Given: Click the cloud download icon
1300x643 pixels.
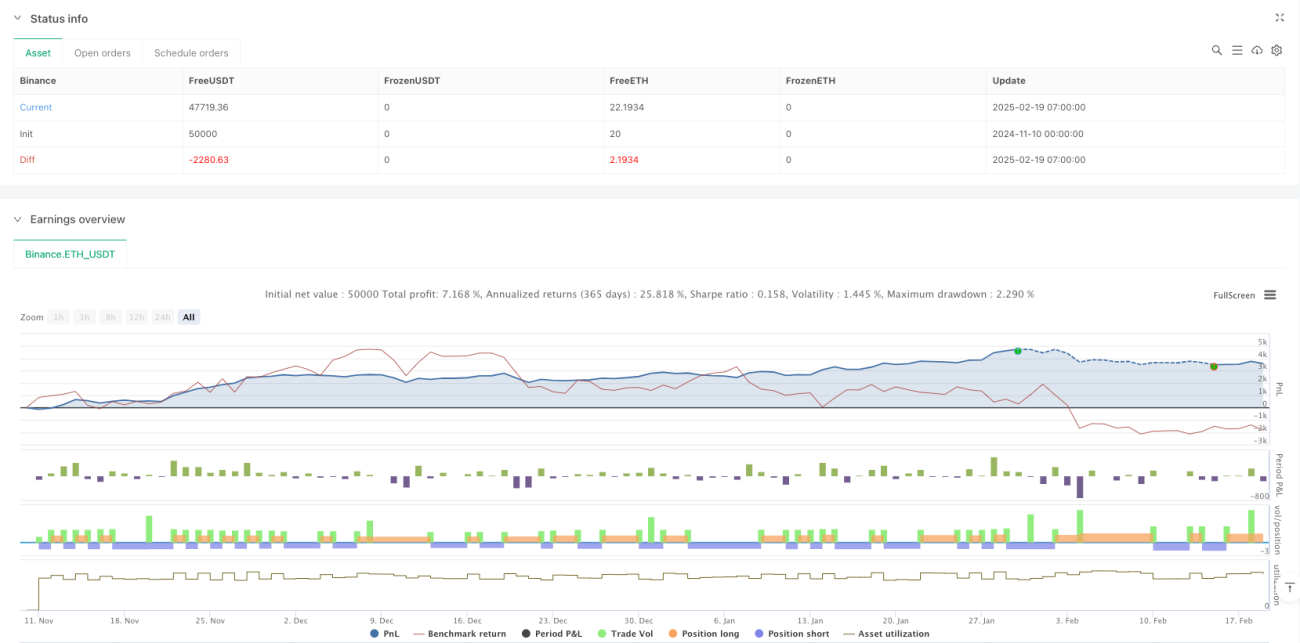Looking at the screenshot, I should pyautogui.click(x=1257, y=50).
